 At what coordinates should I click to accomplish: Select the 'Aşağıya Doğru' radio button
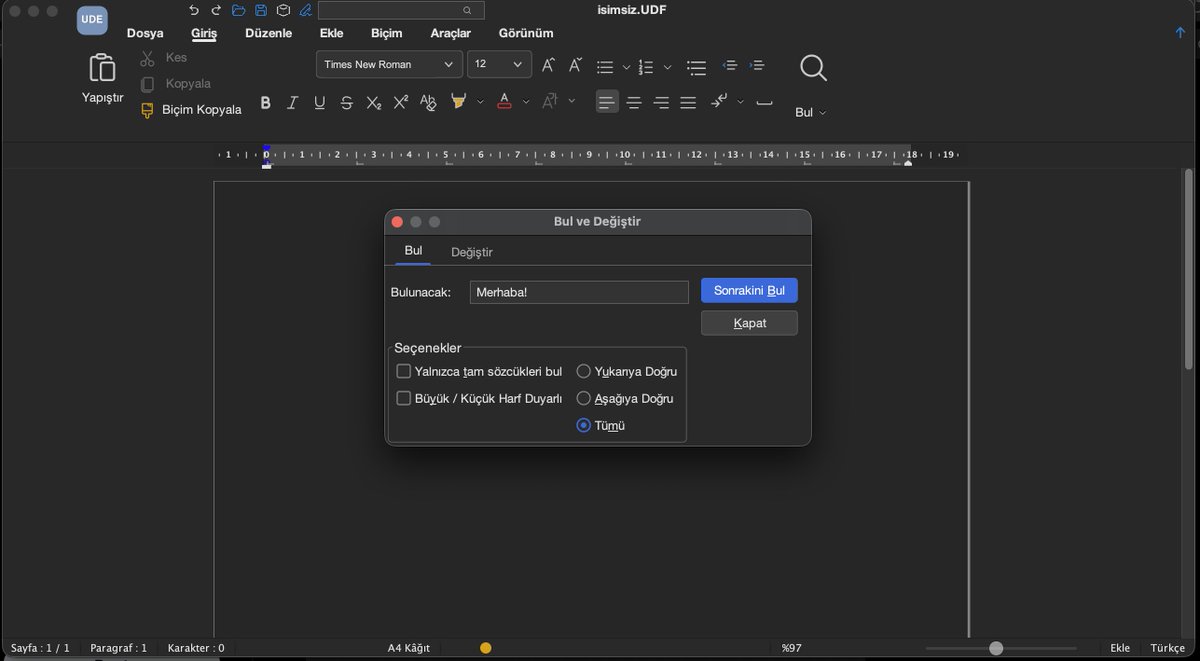click(584, 398)
